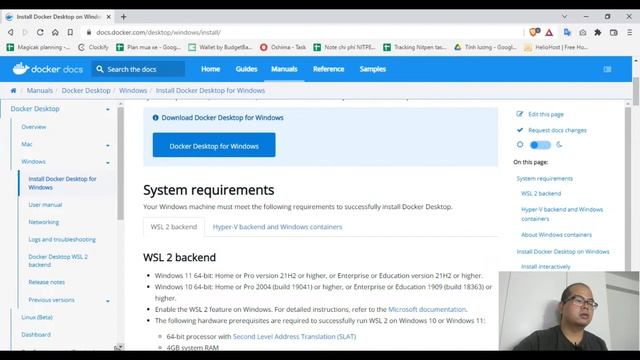Click the Docker Desktop for Windows button

pyautogui.click(x=214, y=145)
